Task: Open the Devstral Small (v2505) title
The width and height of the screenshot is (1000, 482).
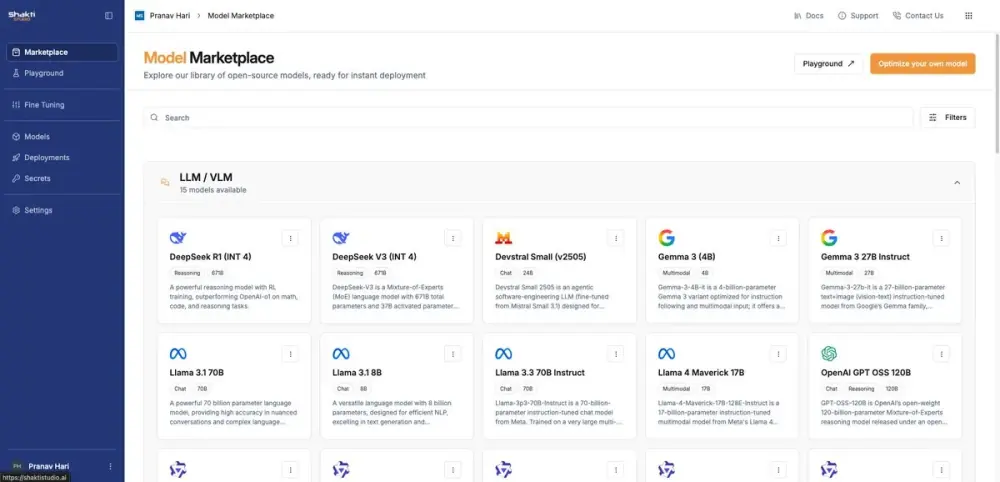Action: (x=541, y=257)
